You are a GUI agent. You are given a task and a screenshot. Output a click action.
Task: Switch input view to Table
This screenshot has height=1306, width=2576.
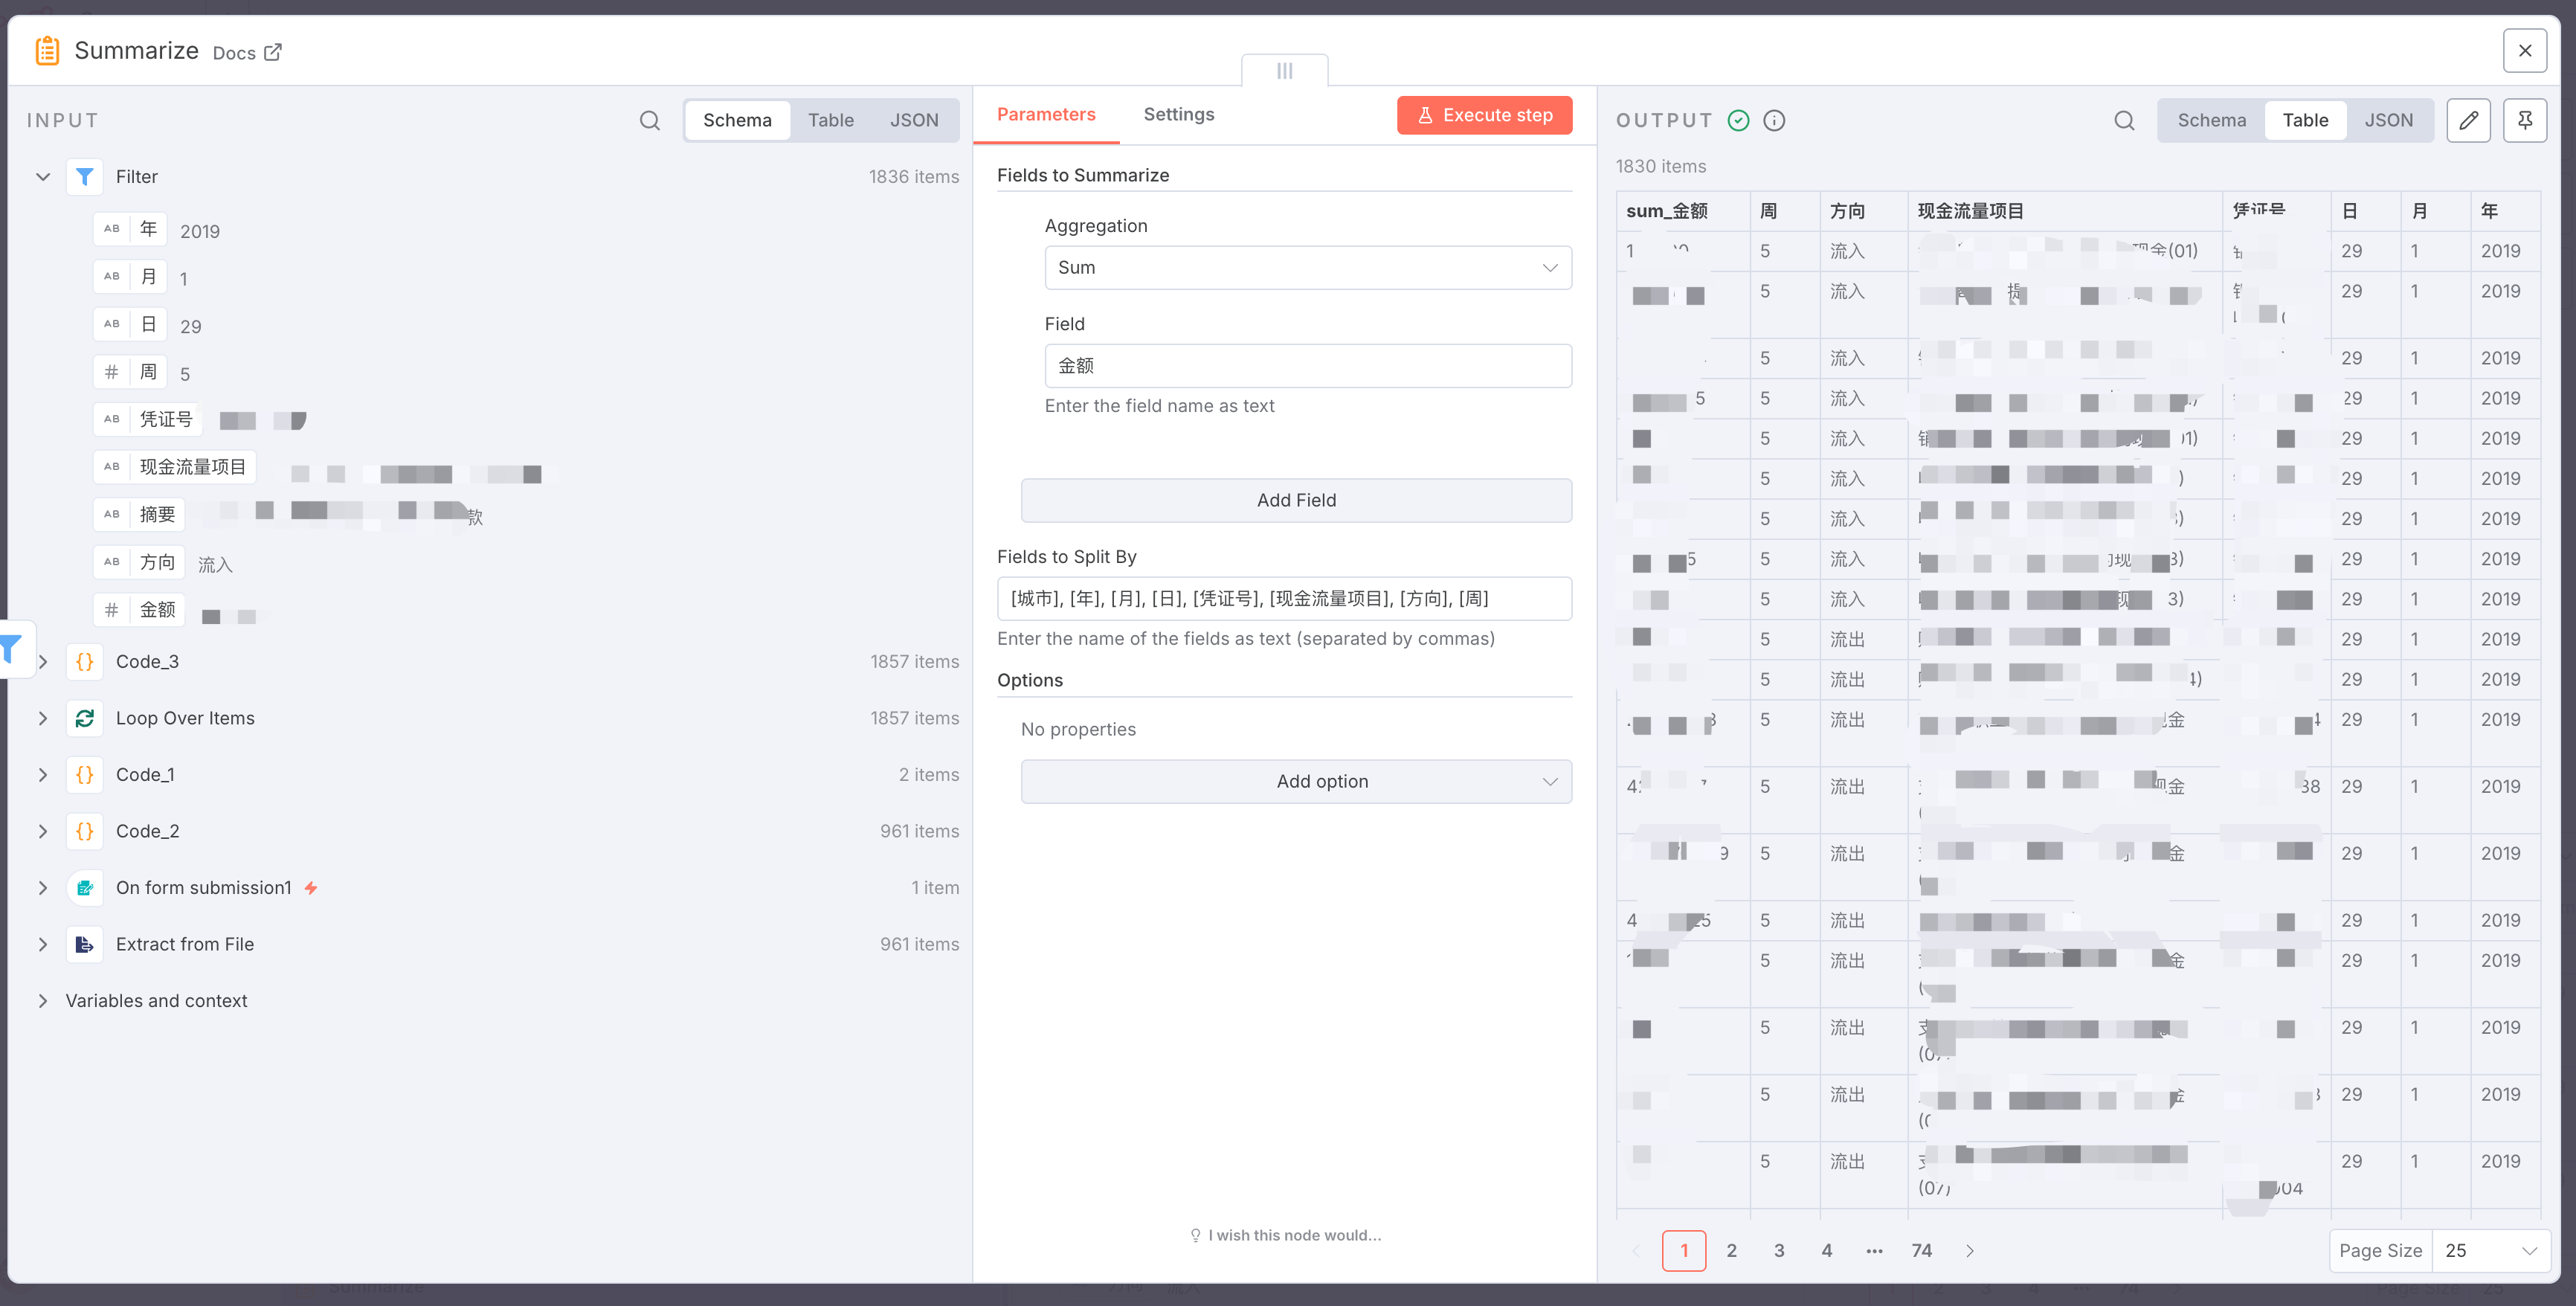pyautogui.click(x=830, y=120)
